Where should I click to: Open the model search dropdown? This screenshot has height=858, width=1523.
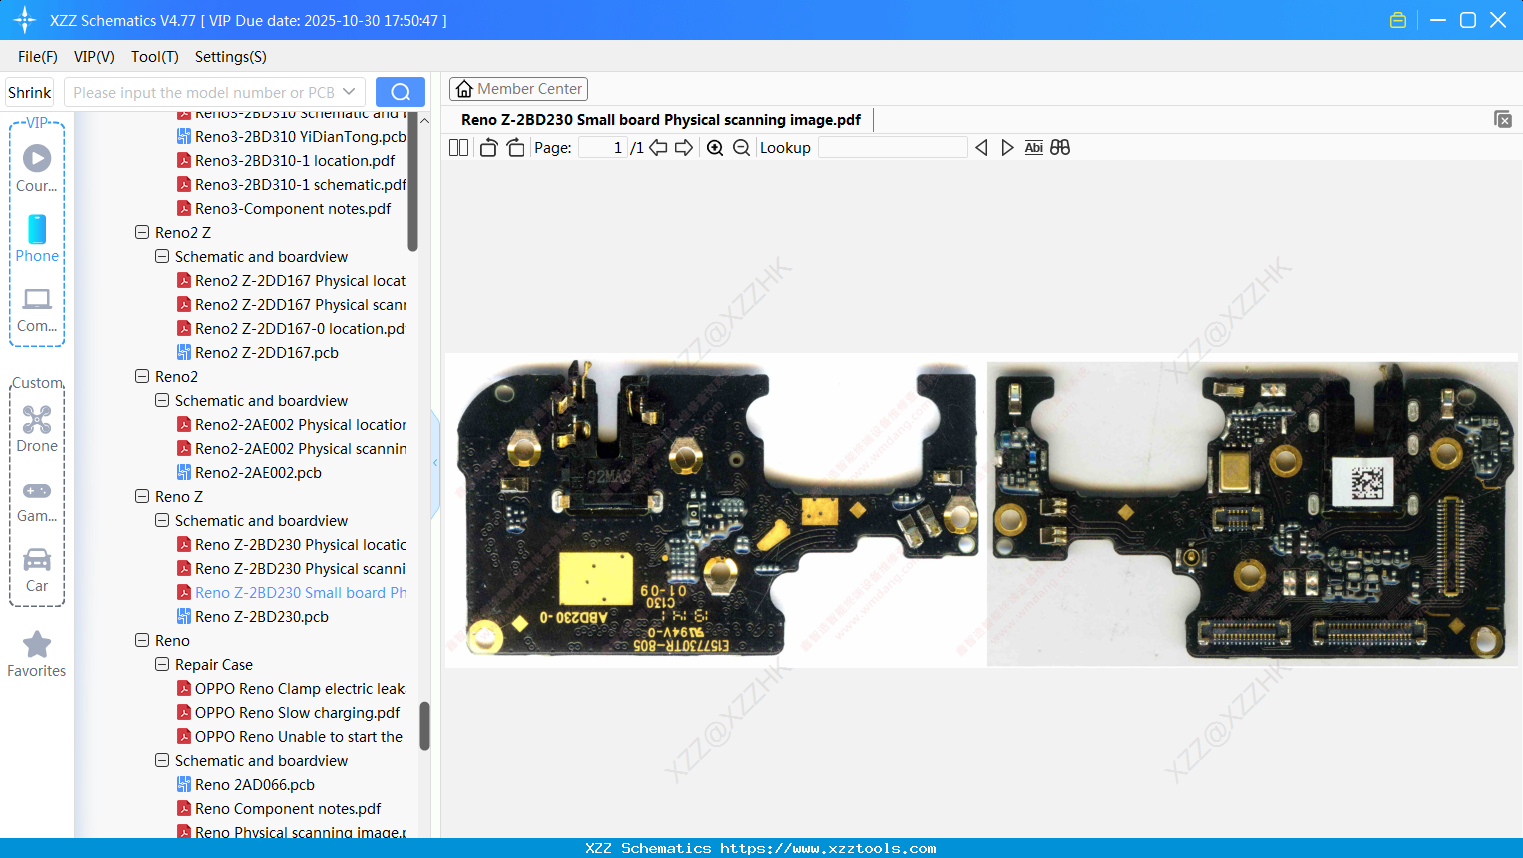click(349, 91)
